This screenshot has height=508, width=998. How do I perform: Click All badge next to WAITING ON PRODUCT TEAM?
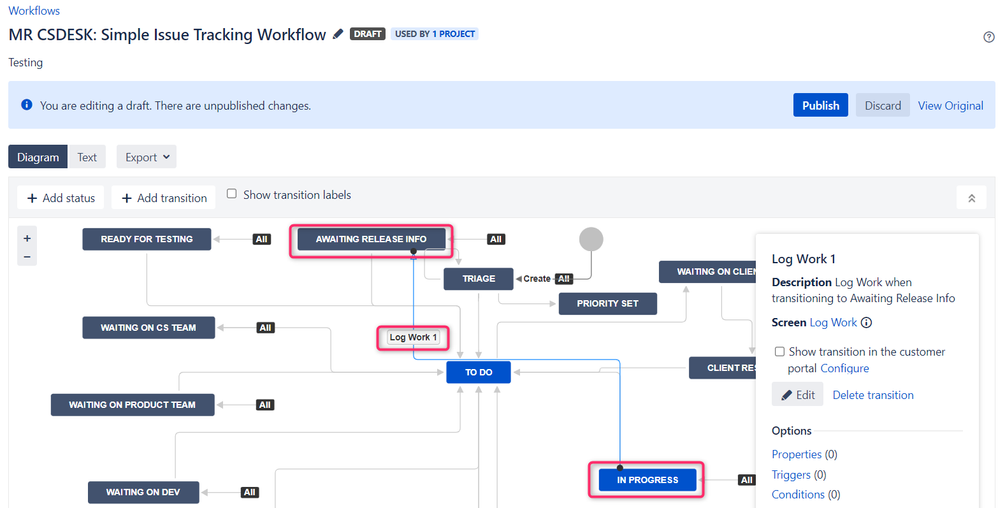[265, 405]
